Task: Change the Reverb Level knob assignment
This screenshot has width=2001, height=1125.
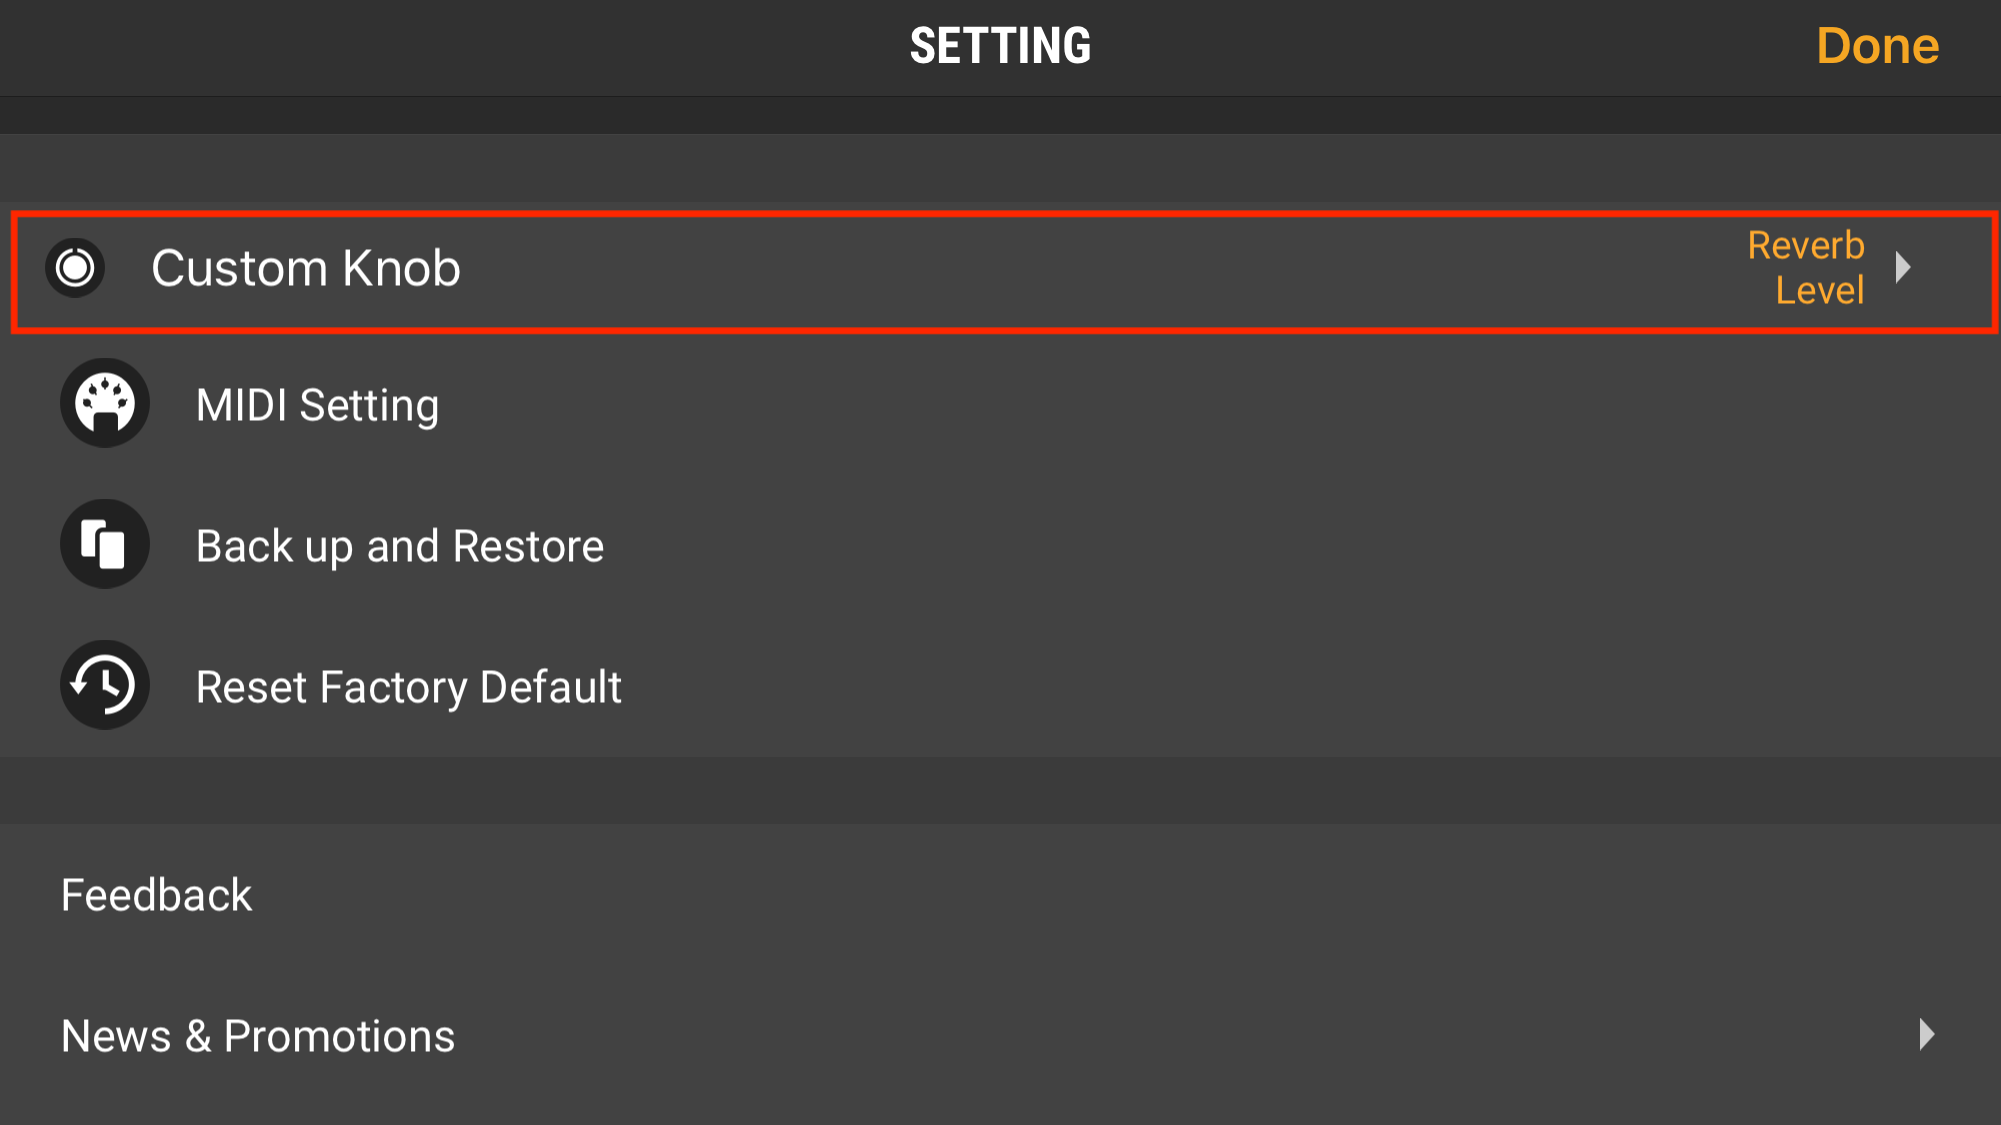Action: (1806, 268)
